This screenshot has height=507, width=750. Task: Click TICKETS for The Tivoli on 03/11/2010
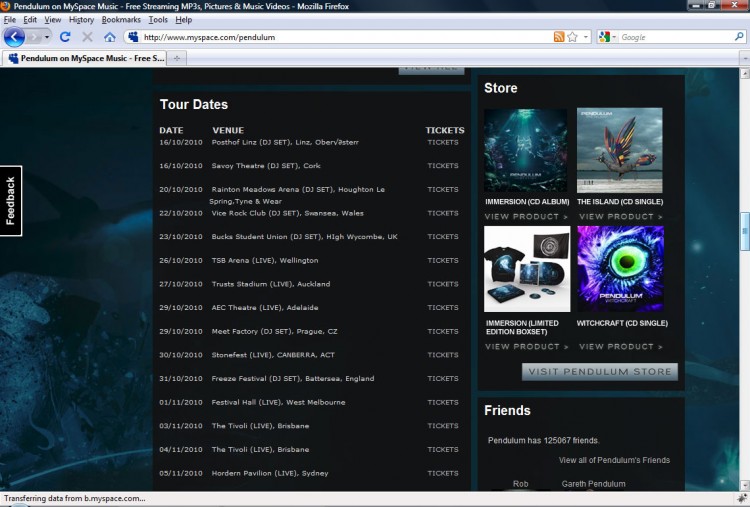[x=443, y=425]
